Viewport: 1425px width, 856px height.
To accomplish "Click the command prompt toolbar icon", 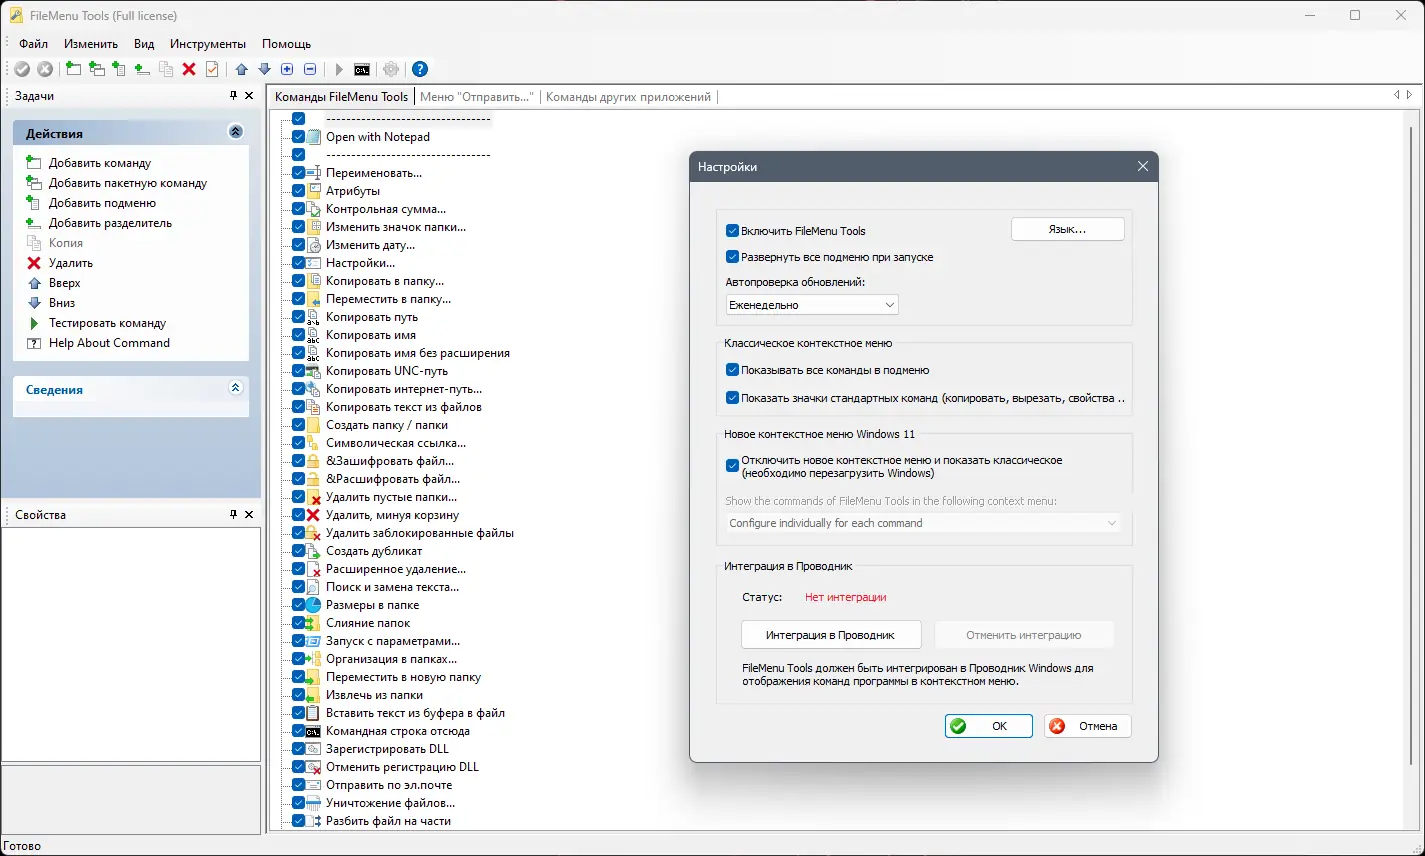I will (362, 69).
